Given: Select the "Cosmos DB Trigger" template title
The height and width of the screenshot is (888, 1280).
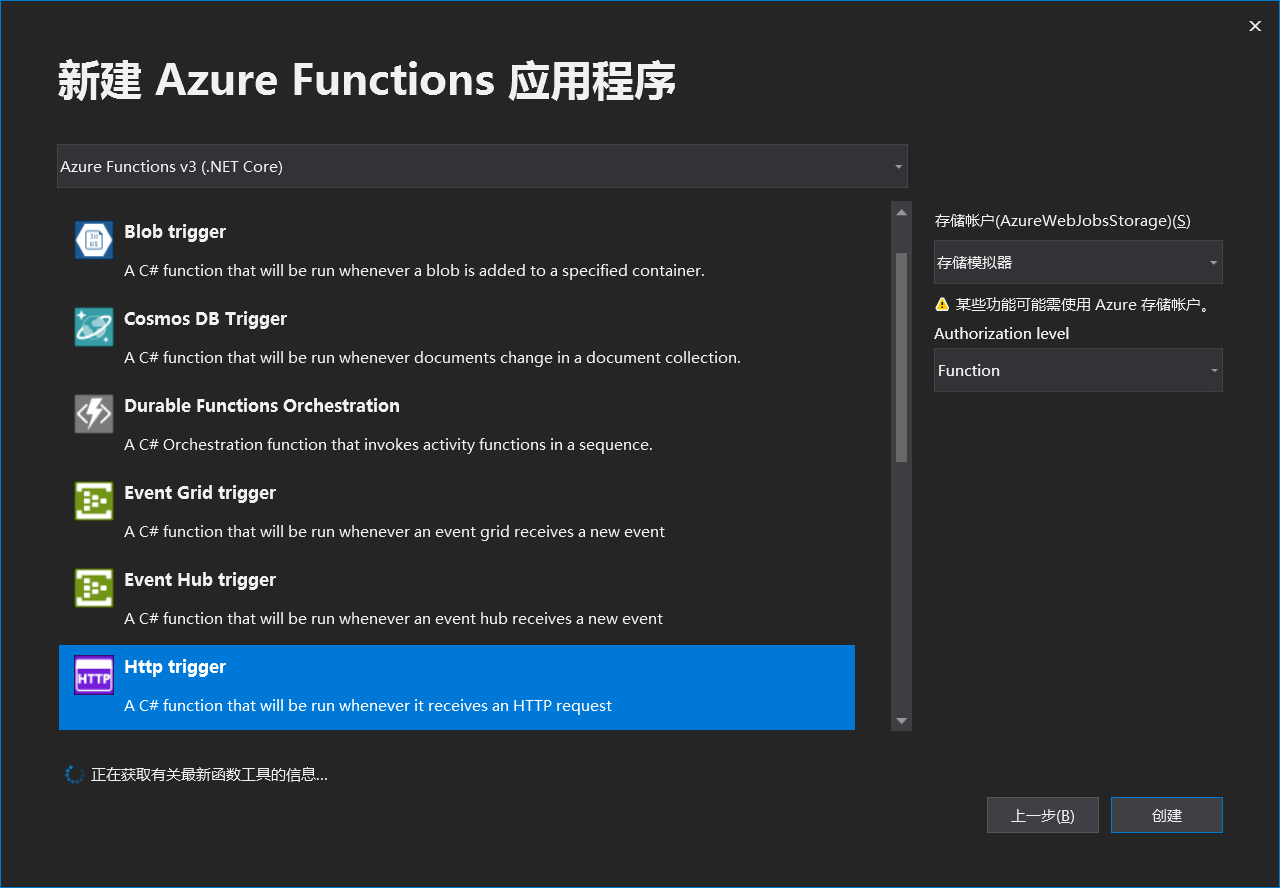Looking at the screenshot, I should click(205, 319).
